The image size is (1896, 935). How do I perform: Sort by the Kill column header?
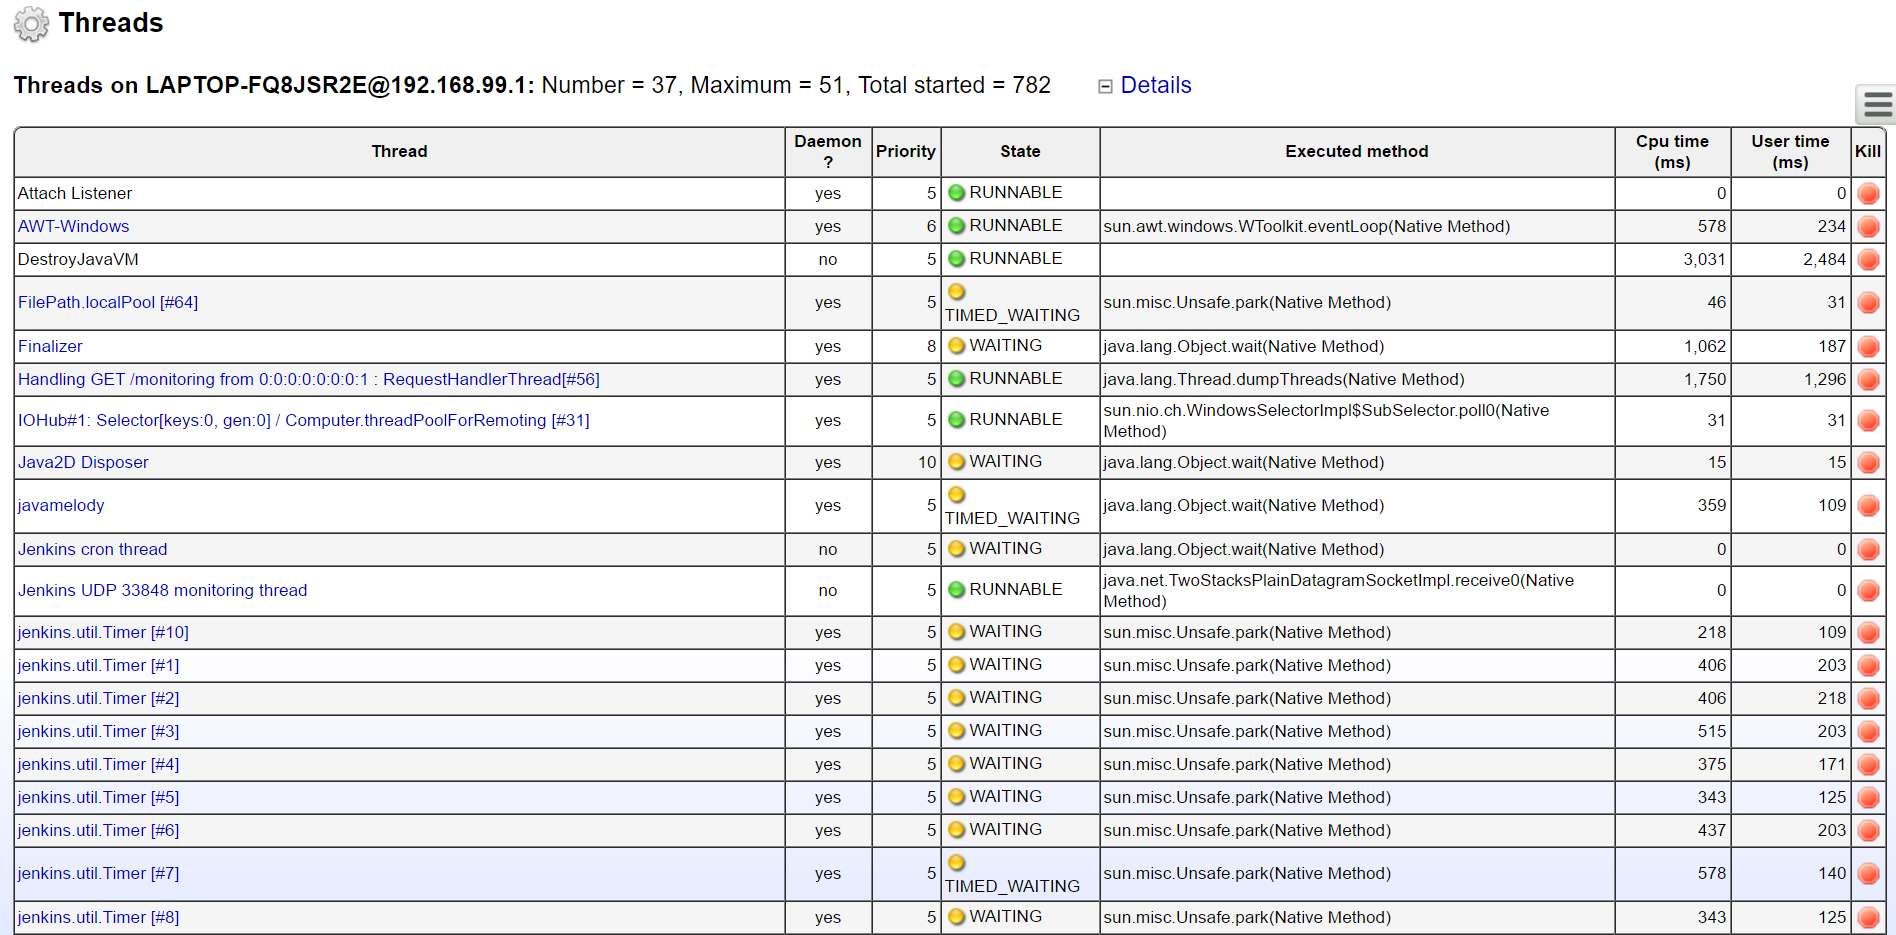(x=1868, y=152)
